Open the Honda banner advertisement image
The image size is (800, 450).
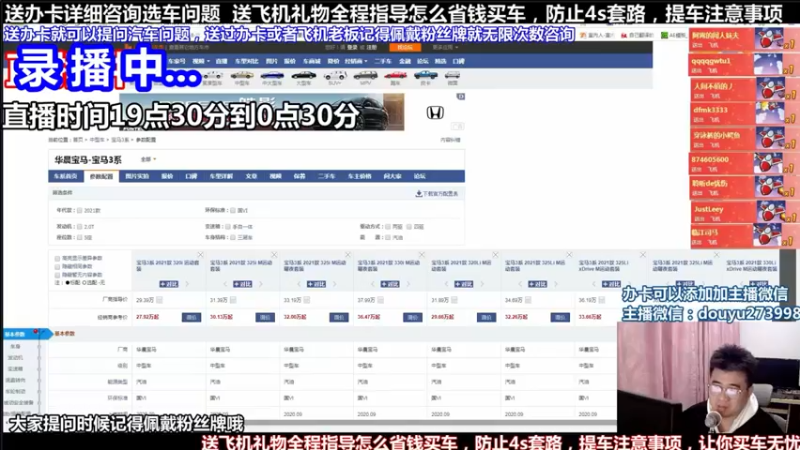[x=262, y=112]
